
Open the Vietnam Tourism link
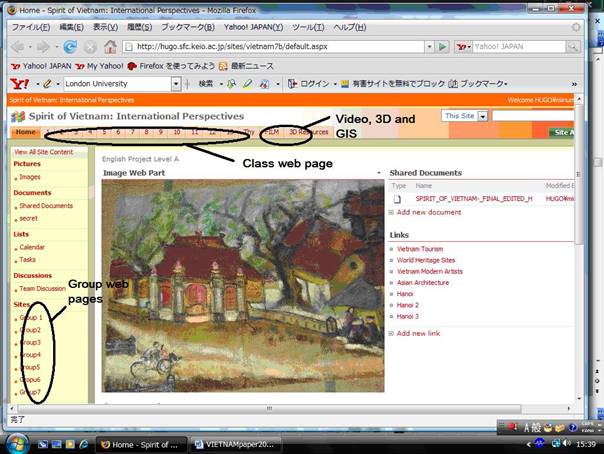pyautogui.click(x=420, y=249)
